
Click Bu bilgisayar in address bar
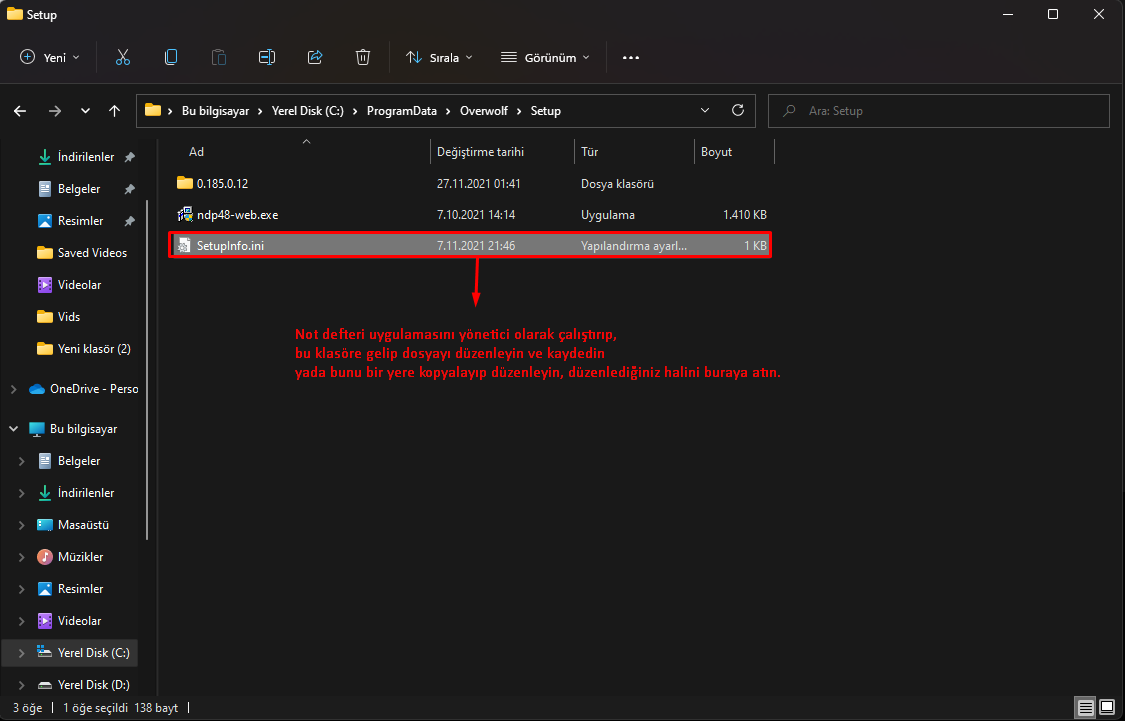216,111
